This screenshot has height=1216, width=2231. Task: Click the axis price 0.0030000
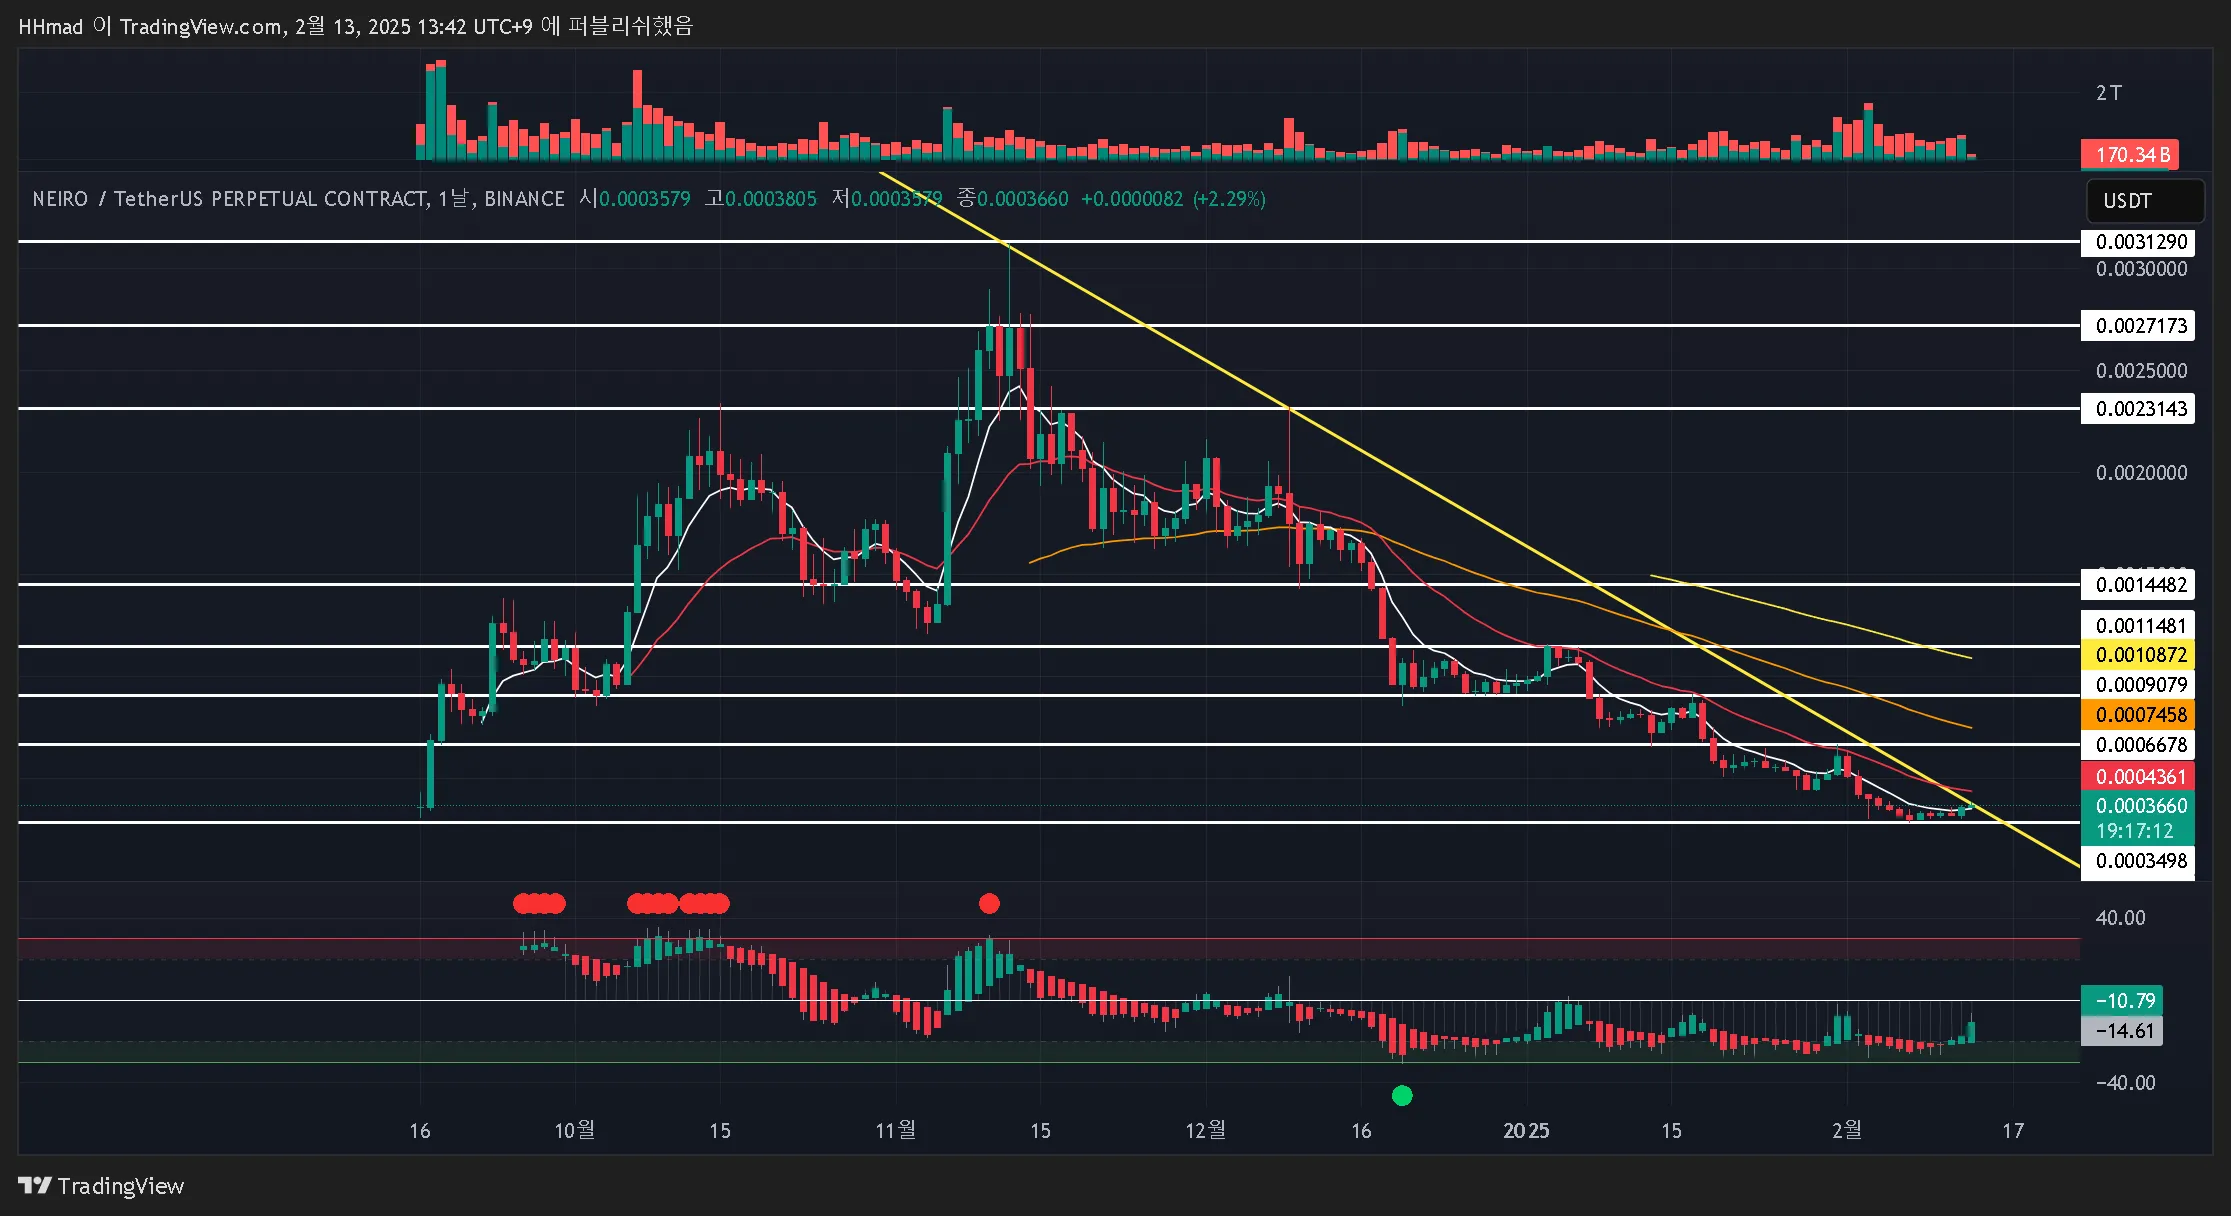point(2141,269)
